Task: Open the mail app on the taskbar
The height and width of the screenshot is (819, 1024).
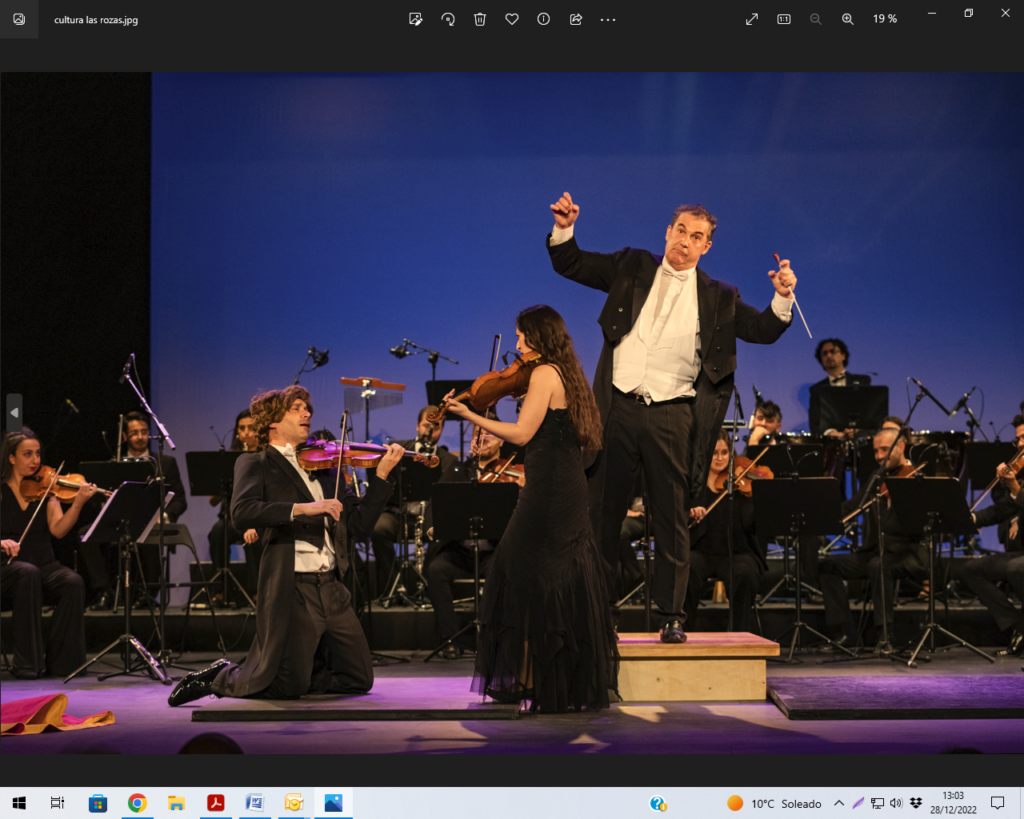Action: pos(294,803)
